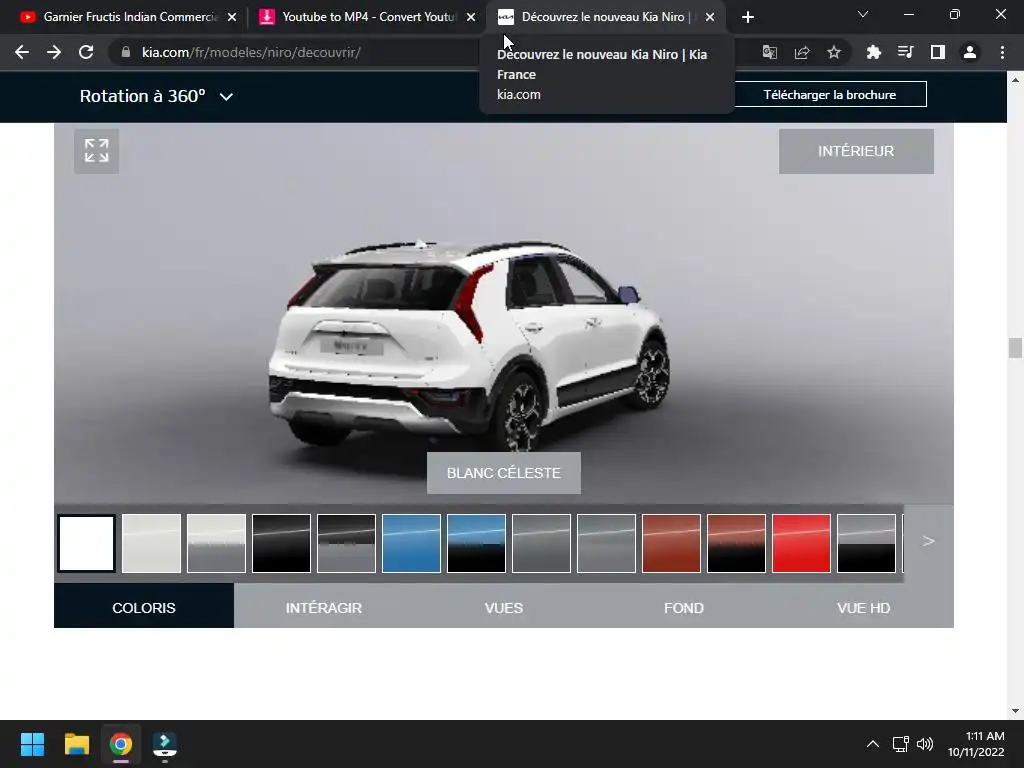Select the VUE HD tab

pos(863,607)
